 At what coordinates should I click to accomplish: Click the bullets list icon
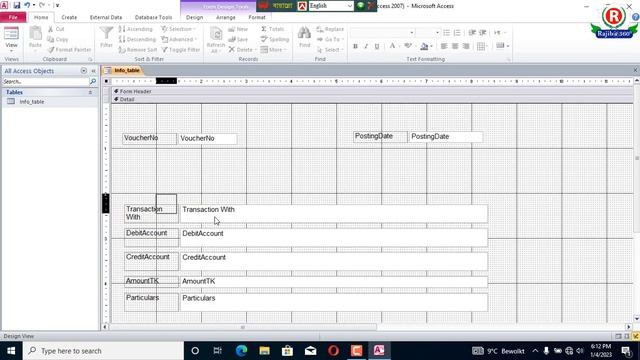point(447,32)
